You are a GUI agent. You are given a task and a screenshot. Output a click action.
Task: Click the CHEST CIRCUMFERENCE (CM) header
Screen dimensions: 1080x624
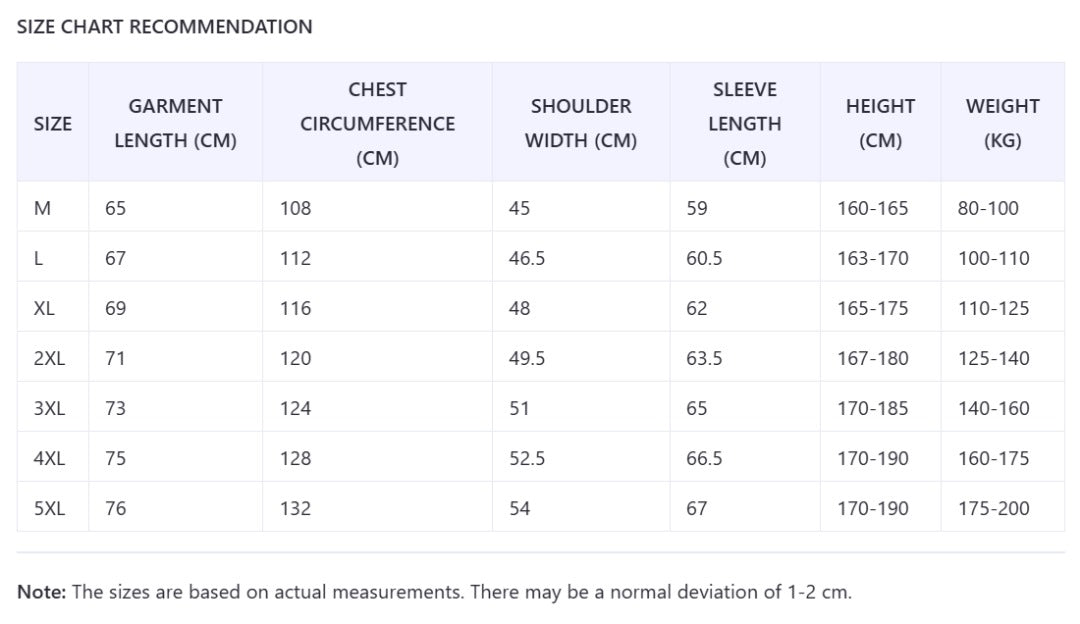[377, 123]
